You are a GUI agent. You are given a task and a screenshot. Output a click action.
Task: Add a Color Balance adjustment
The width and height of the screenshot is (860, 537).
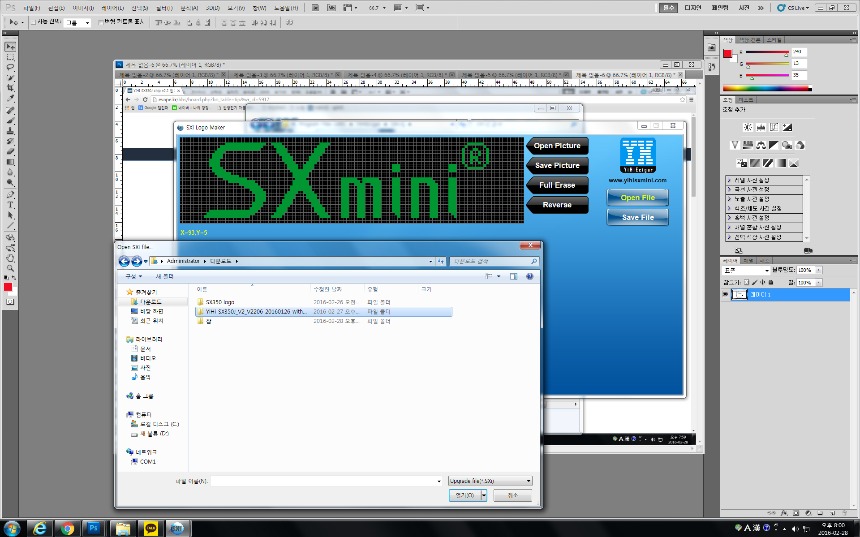[x=760, y=145]
